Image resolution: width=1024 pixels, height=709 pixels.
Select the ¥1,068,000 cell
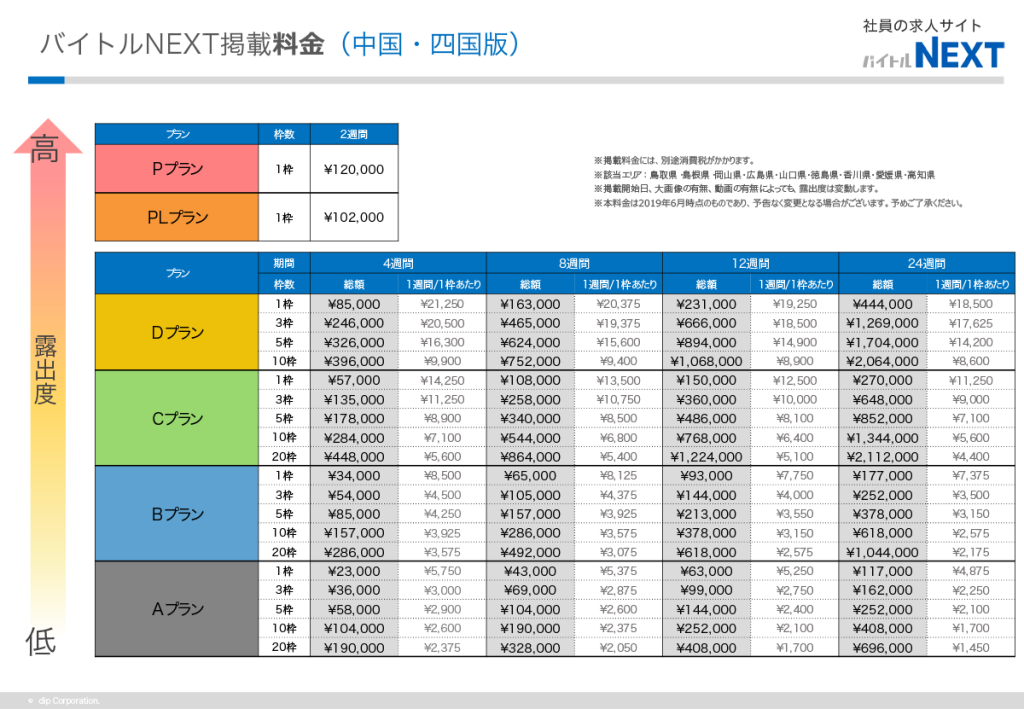(x=706, y=361)
